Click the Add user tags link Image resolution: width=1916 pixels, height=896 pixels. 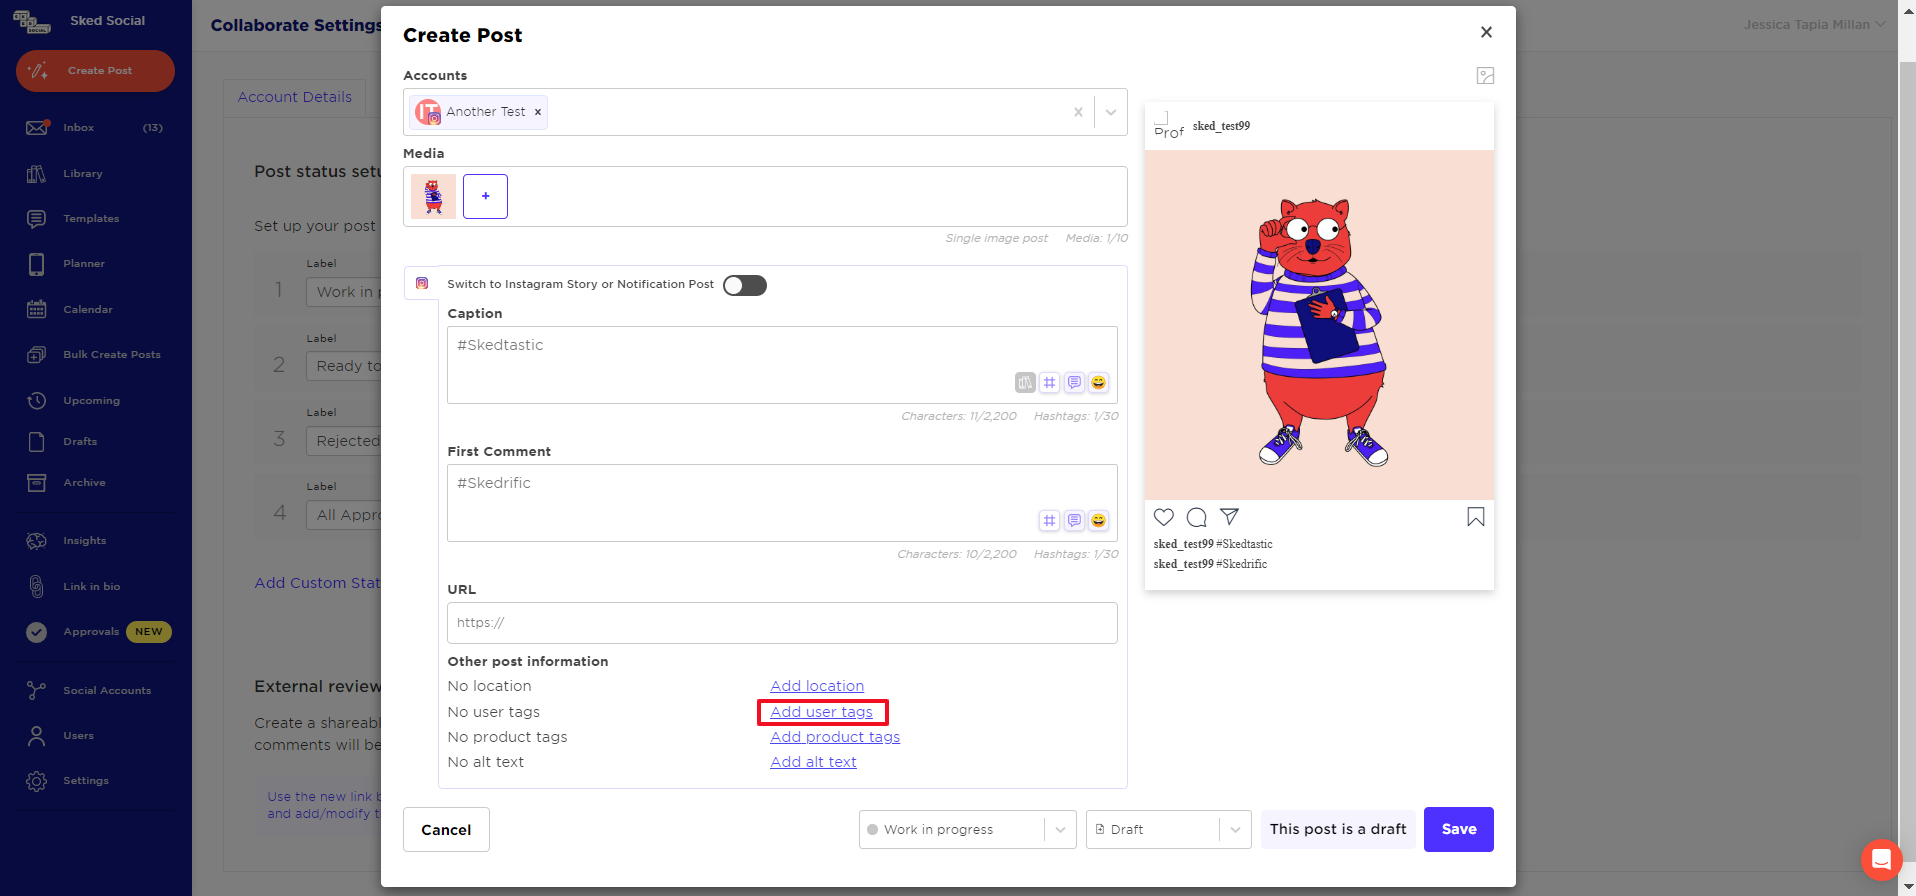[x=821, y=712]
